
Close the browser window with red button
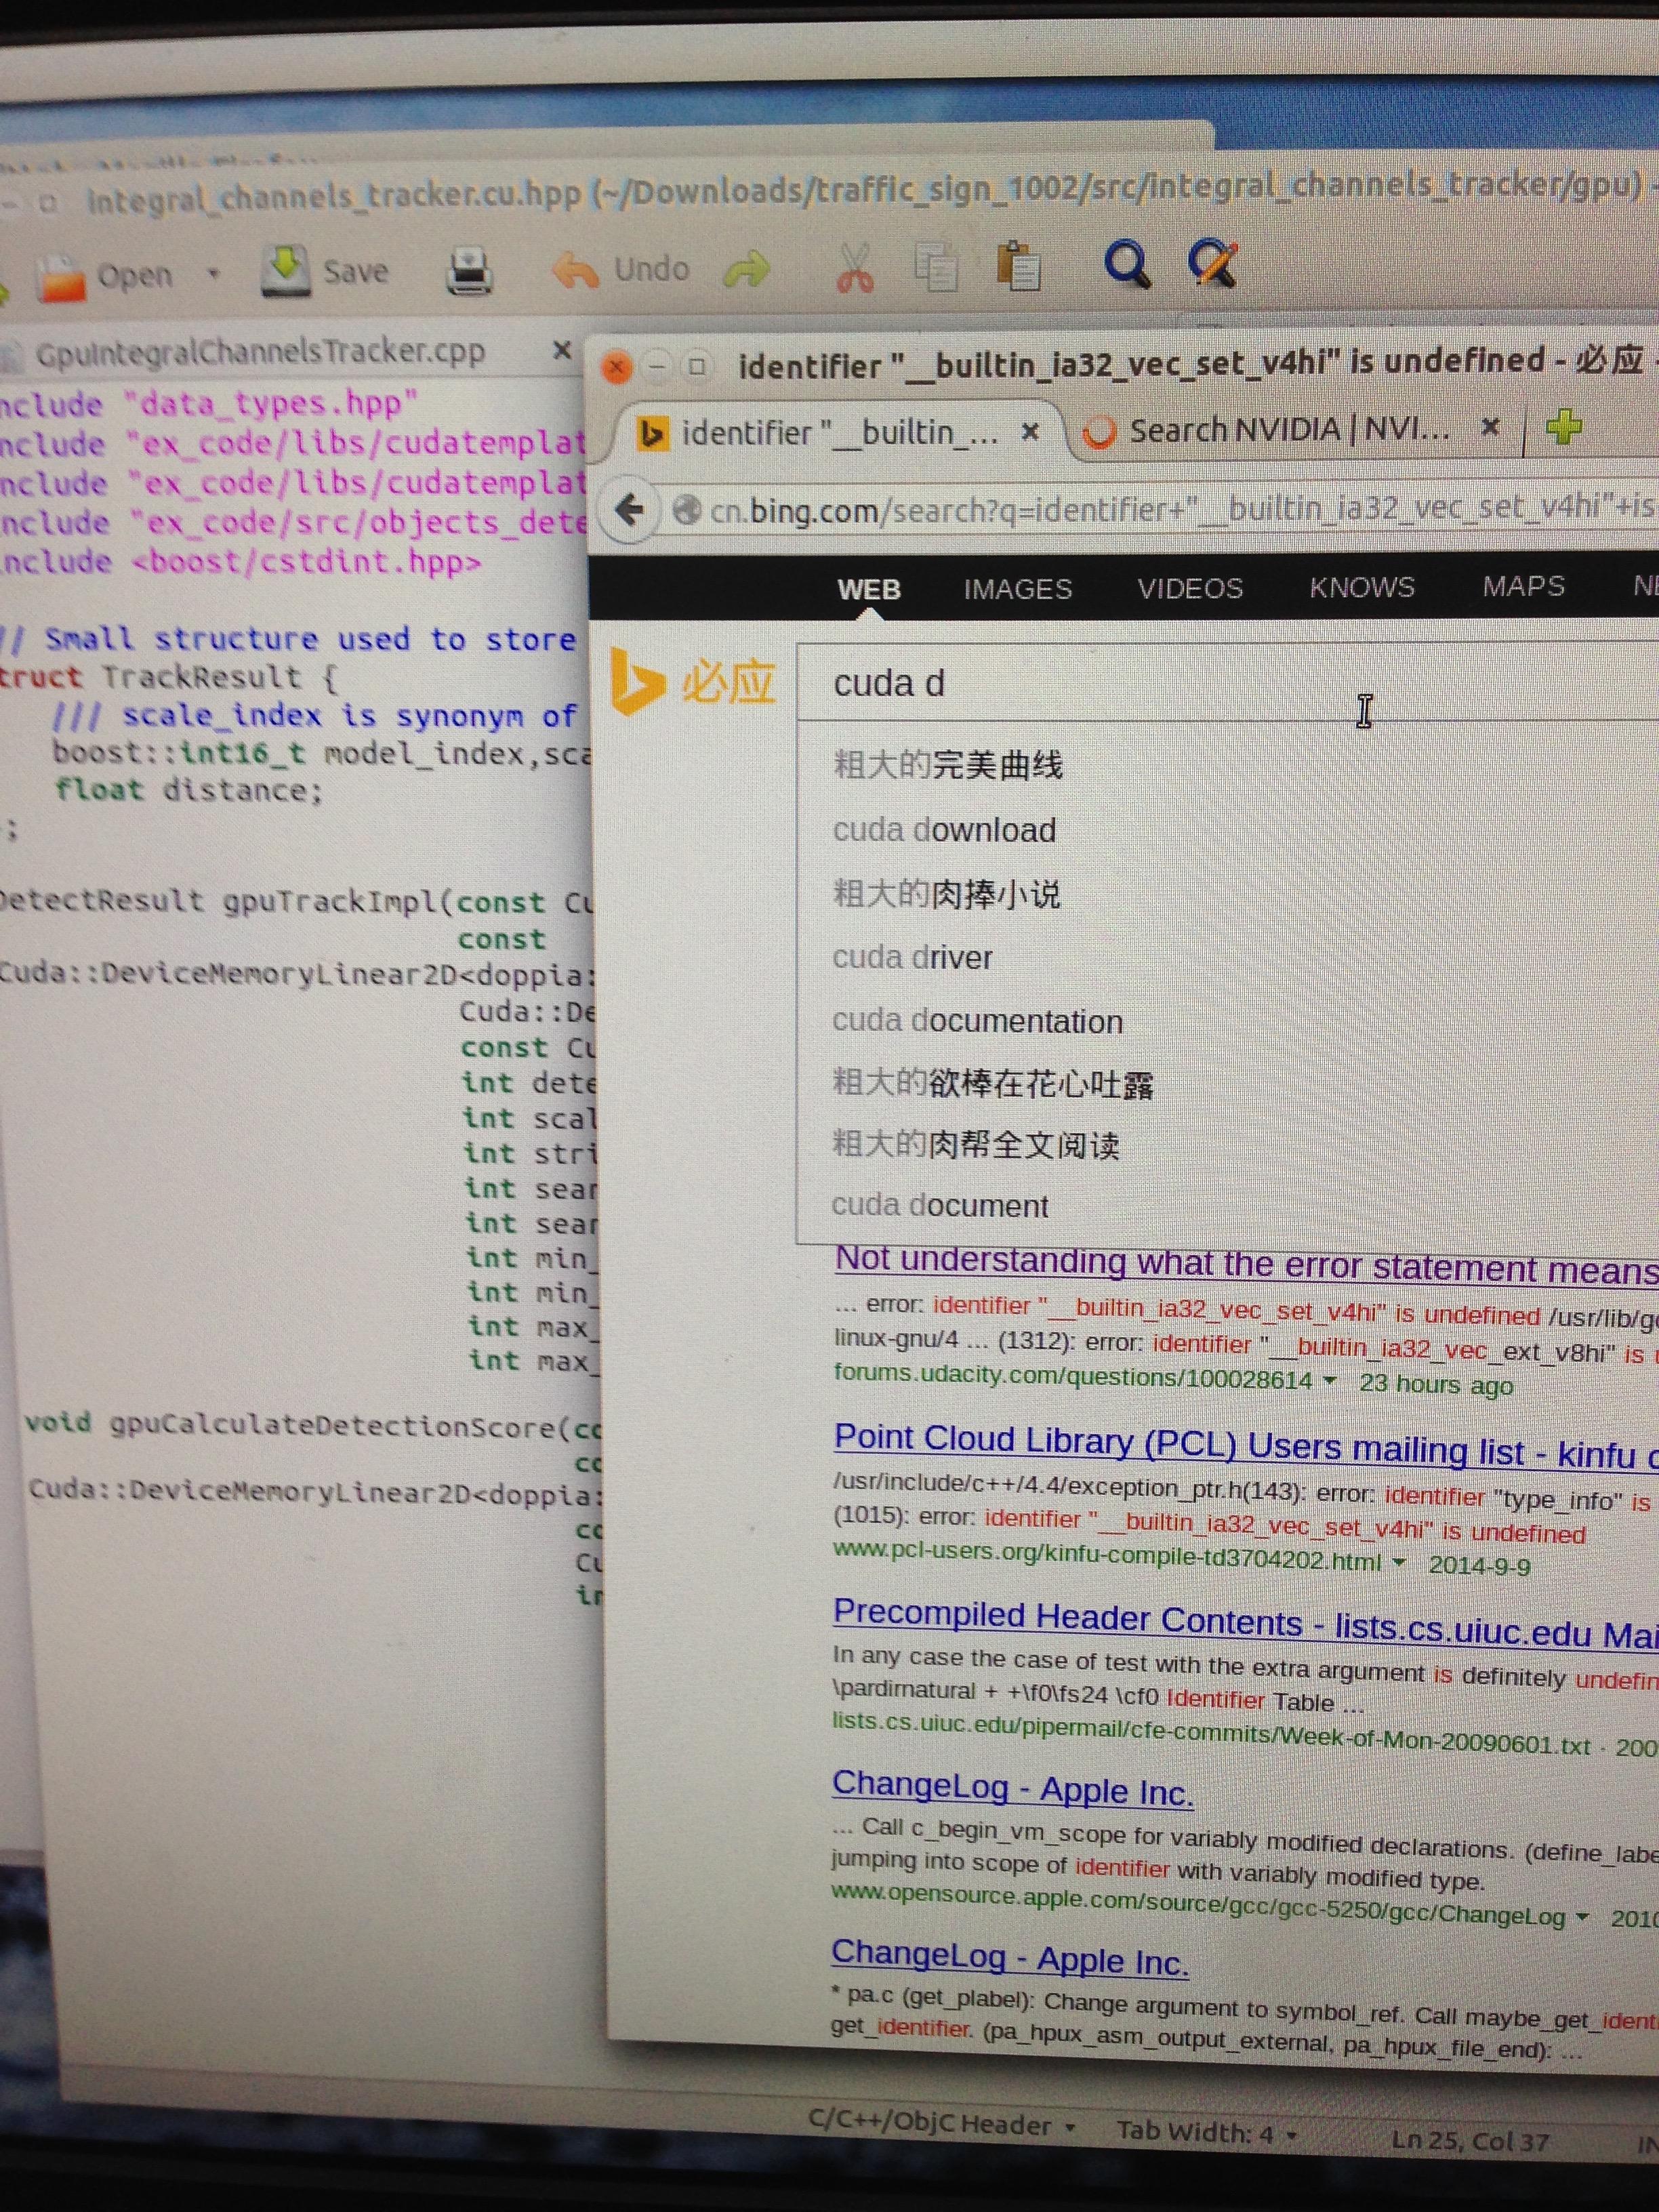[616, 368]
